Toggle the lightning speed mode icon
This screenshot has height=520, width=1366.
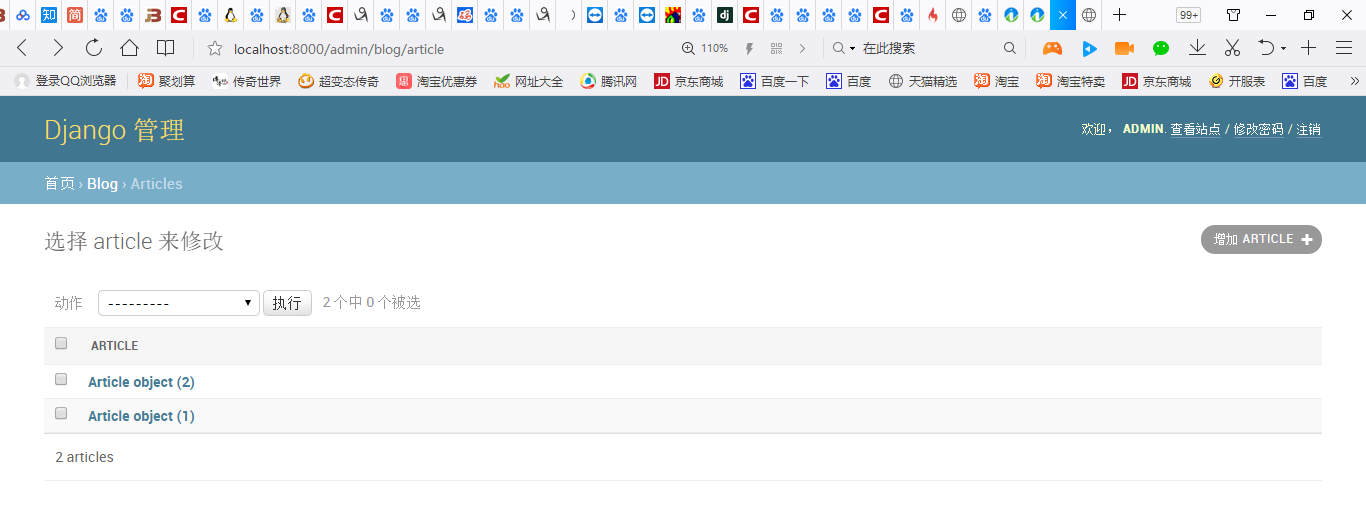[749, 48]
